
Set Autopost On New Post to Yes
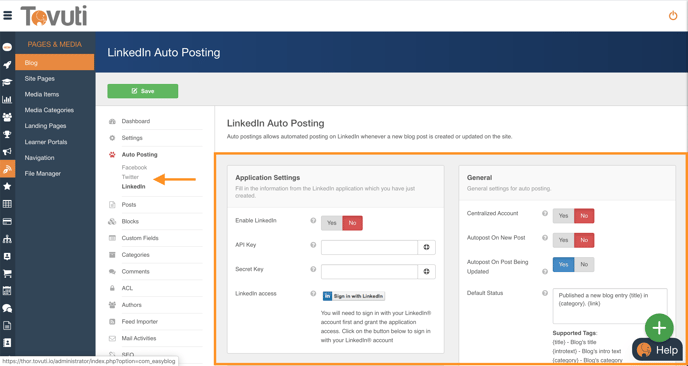click(563, 240)
